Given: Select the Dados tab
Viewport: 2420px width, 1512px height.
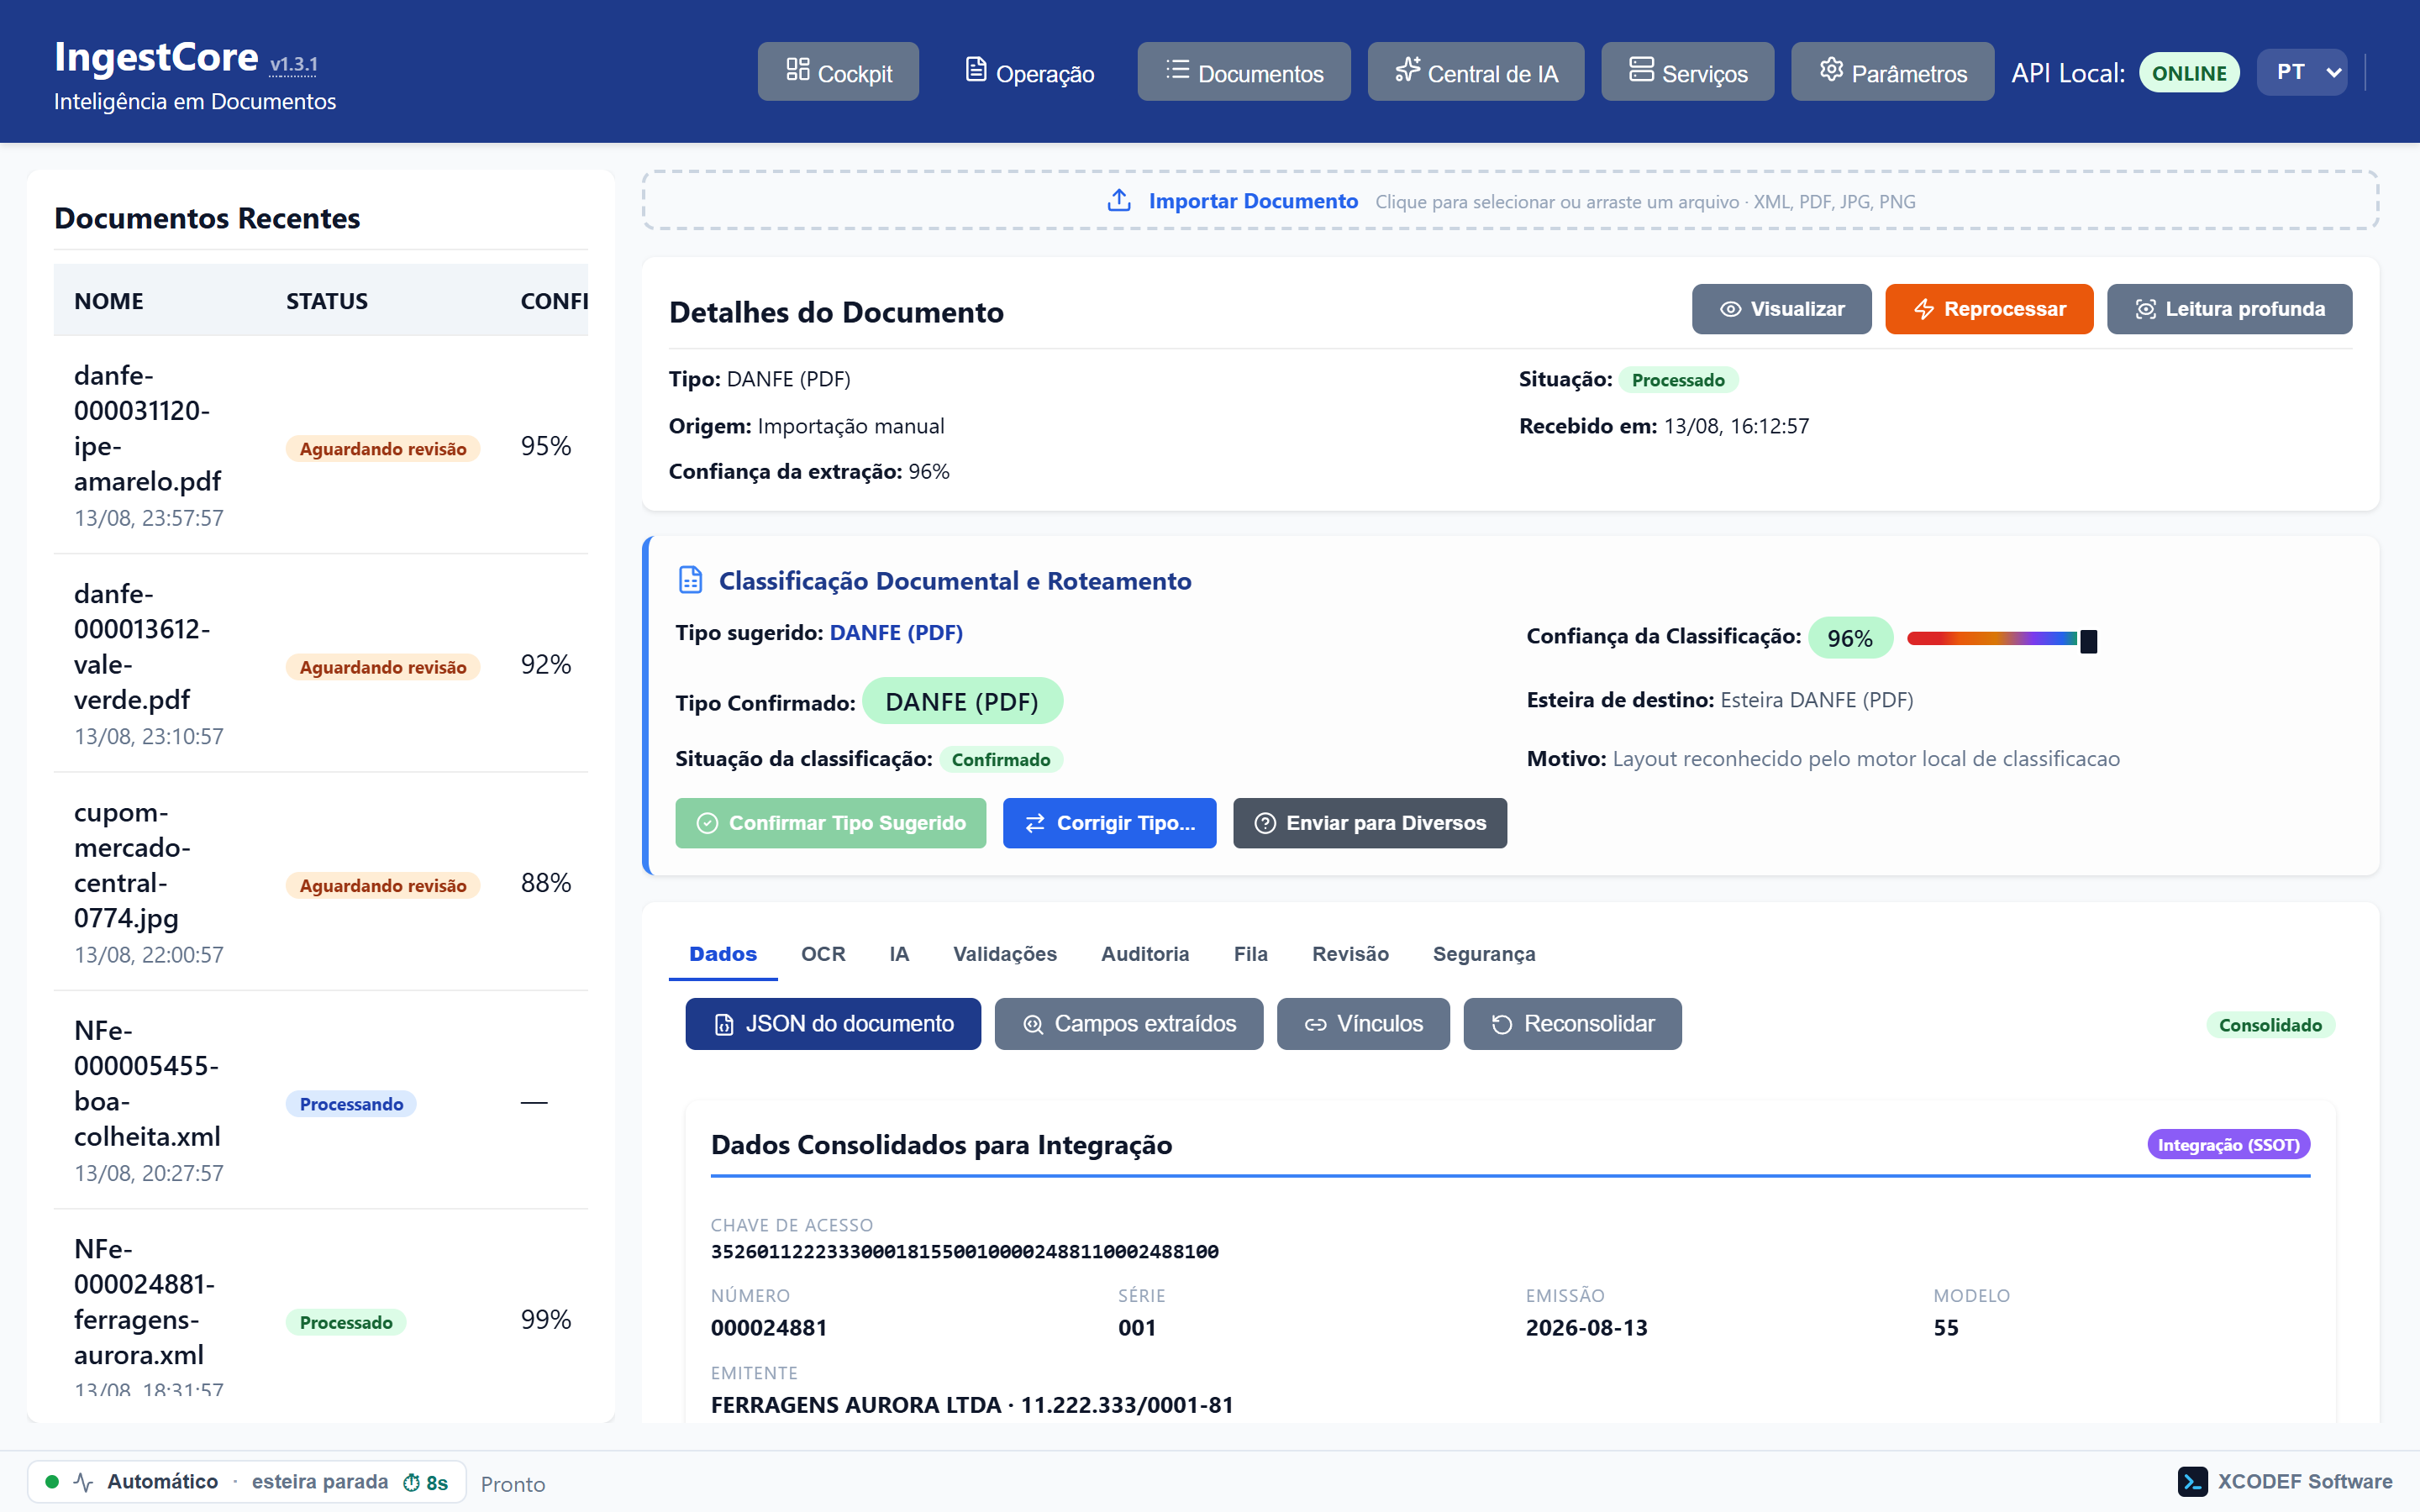Looking at the screenshot, I should (723, 954).
